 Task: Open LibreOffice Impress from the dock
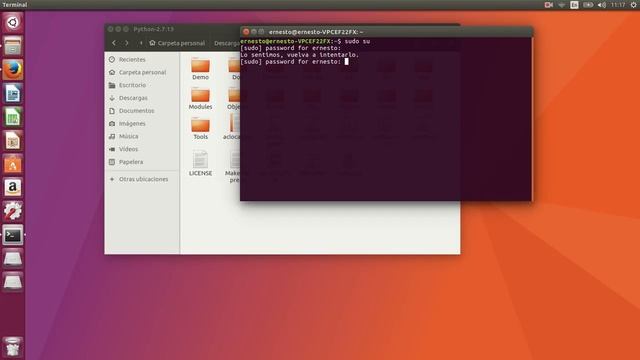pos(13,140)
